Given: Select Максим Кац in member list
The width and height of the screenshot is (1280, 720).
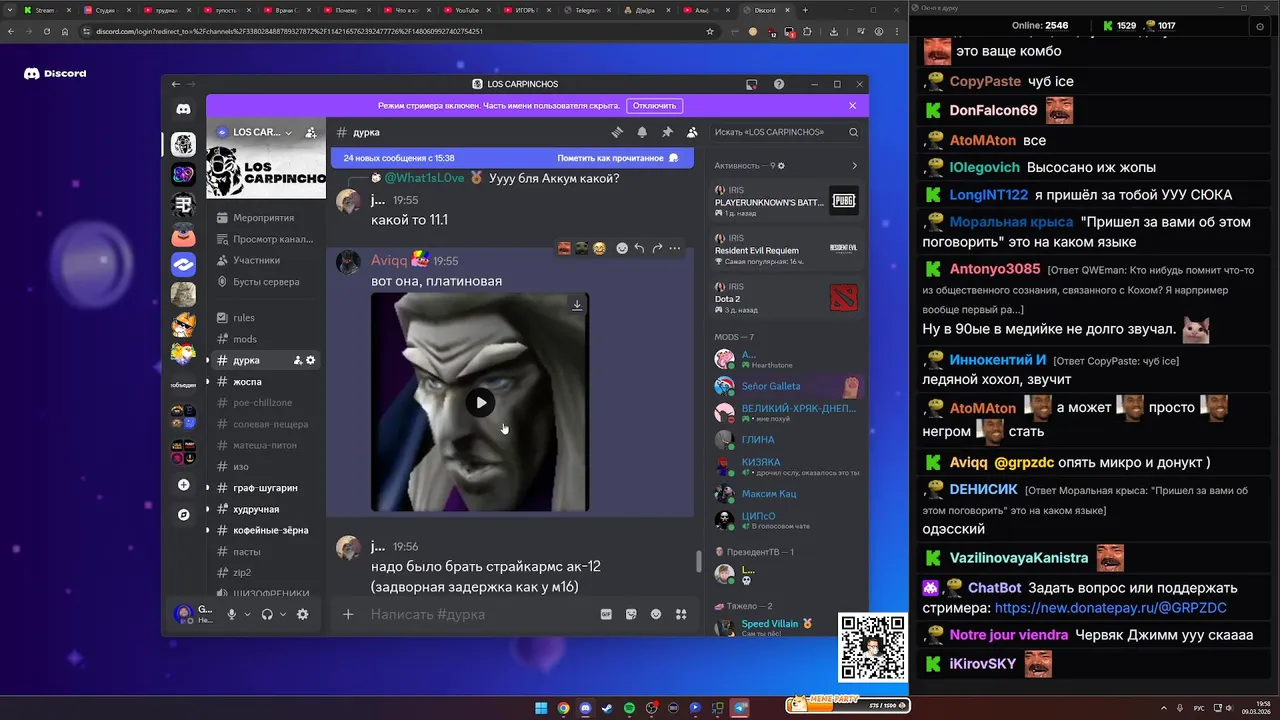Looking at the screenshot, I should (787, 494).
